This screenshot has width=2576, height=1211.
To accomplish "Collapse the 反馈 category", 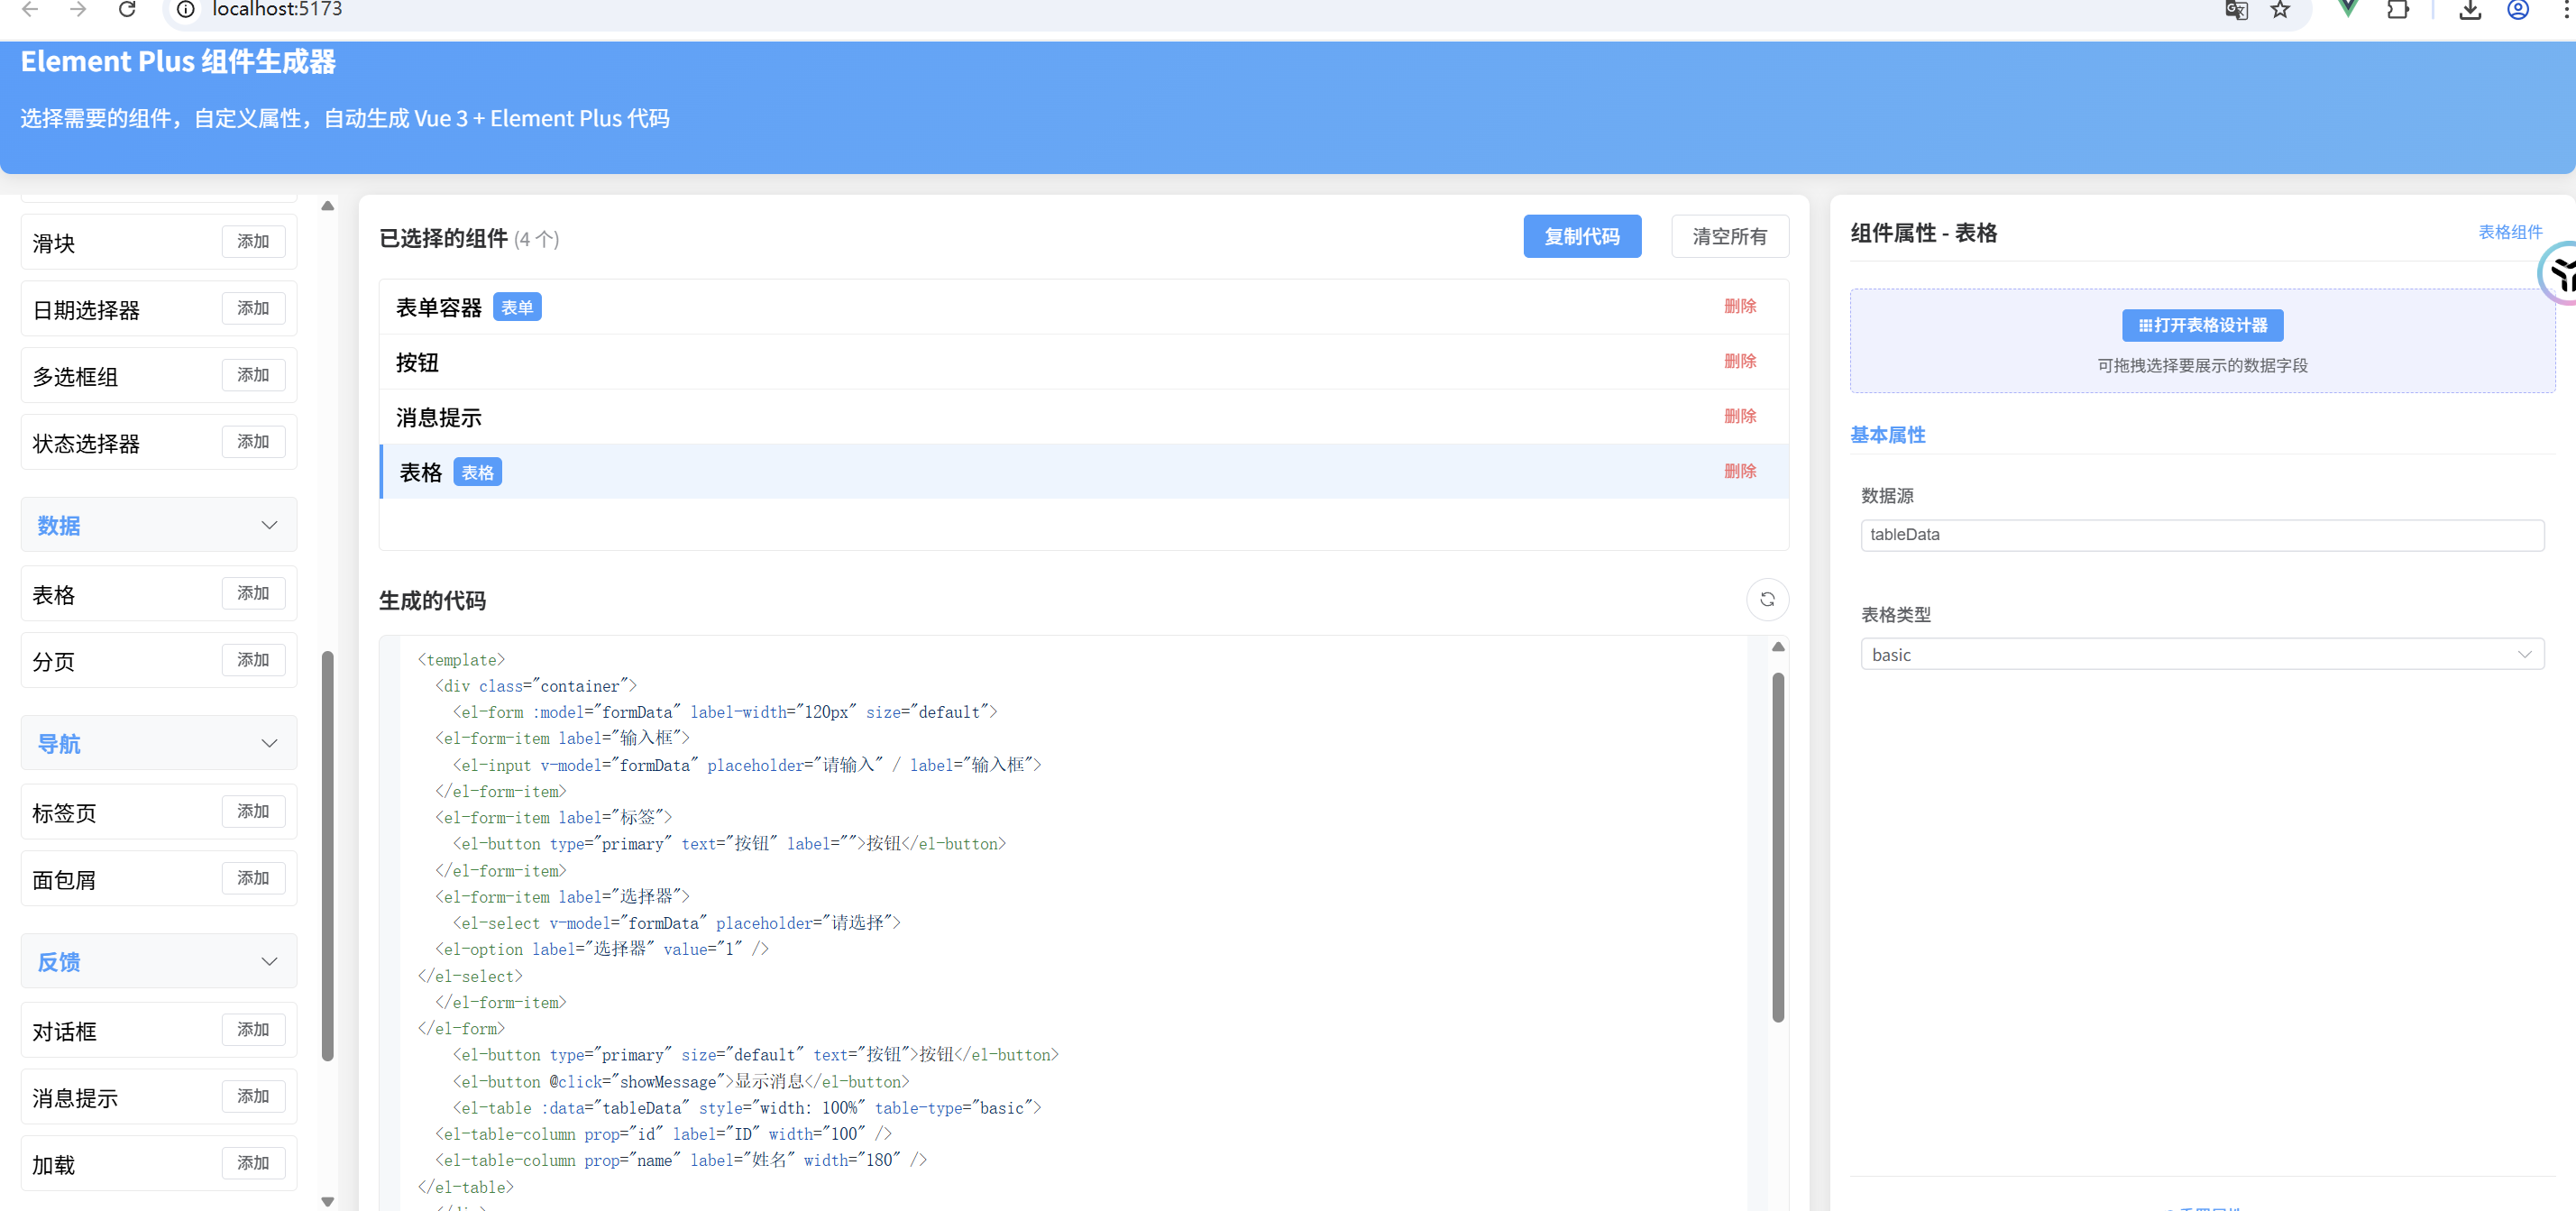I will click(159, 961).
